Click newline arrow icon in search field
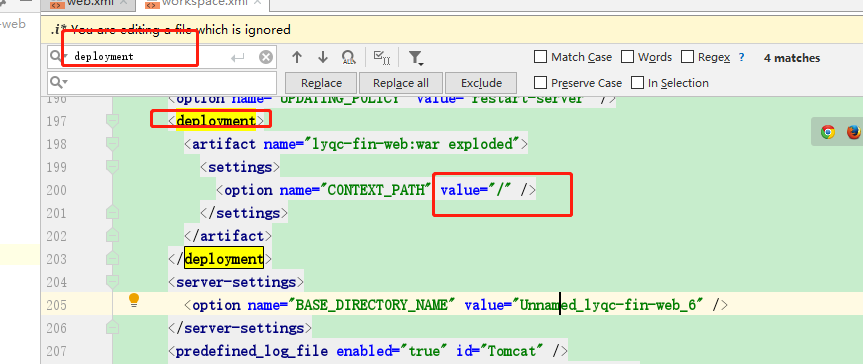Screen dimensions: 863x364 (238, 57)
